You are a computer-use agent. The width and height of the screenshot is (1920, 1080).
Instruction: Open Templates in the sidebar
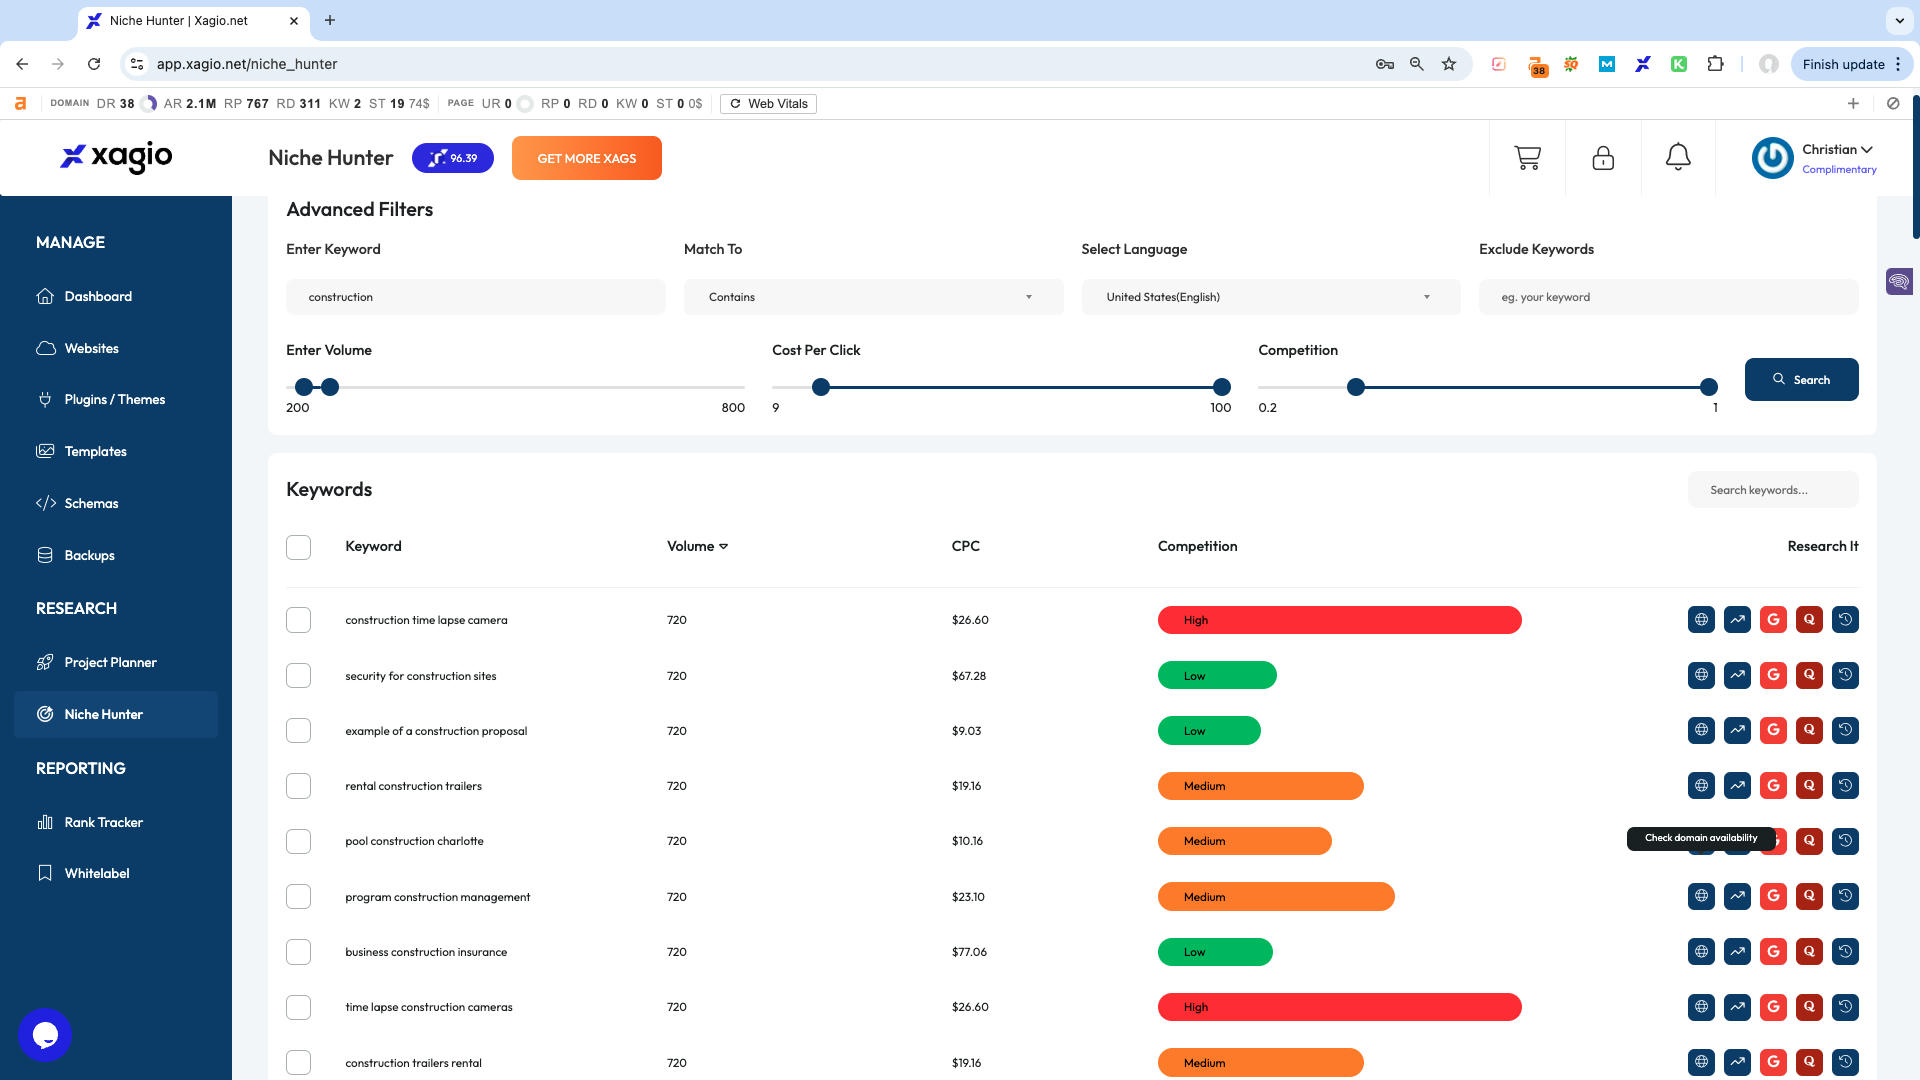pyautogui.click(x=95, y=451)
